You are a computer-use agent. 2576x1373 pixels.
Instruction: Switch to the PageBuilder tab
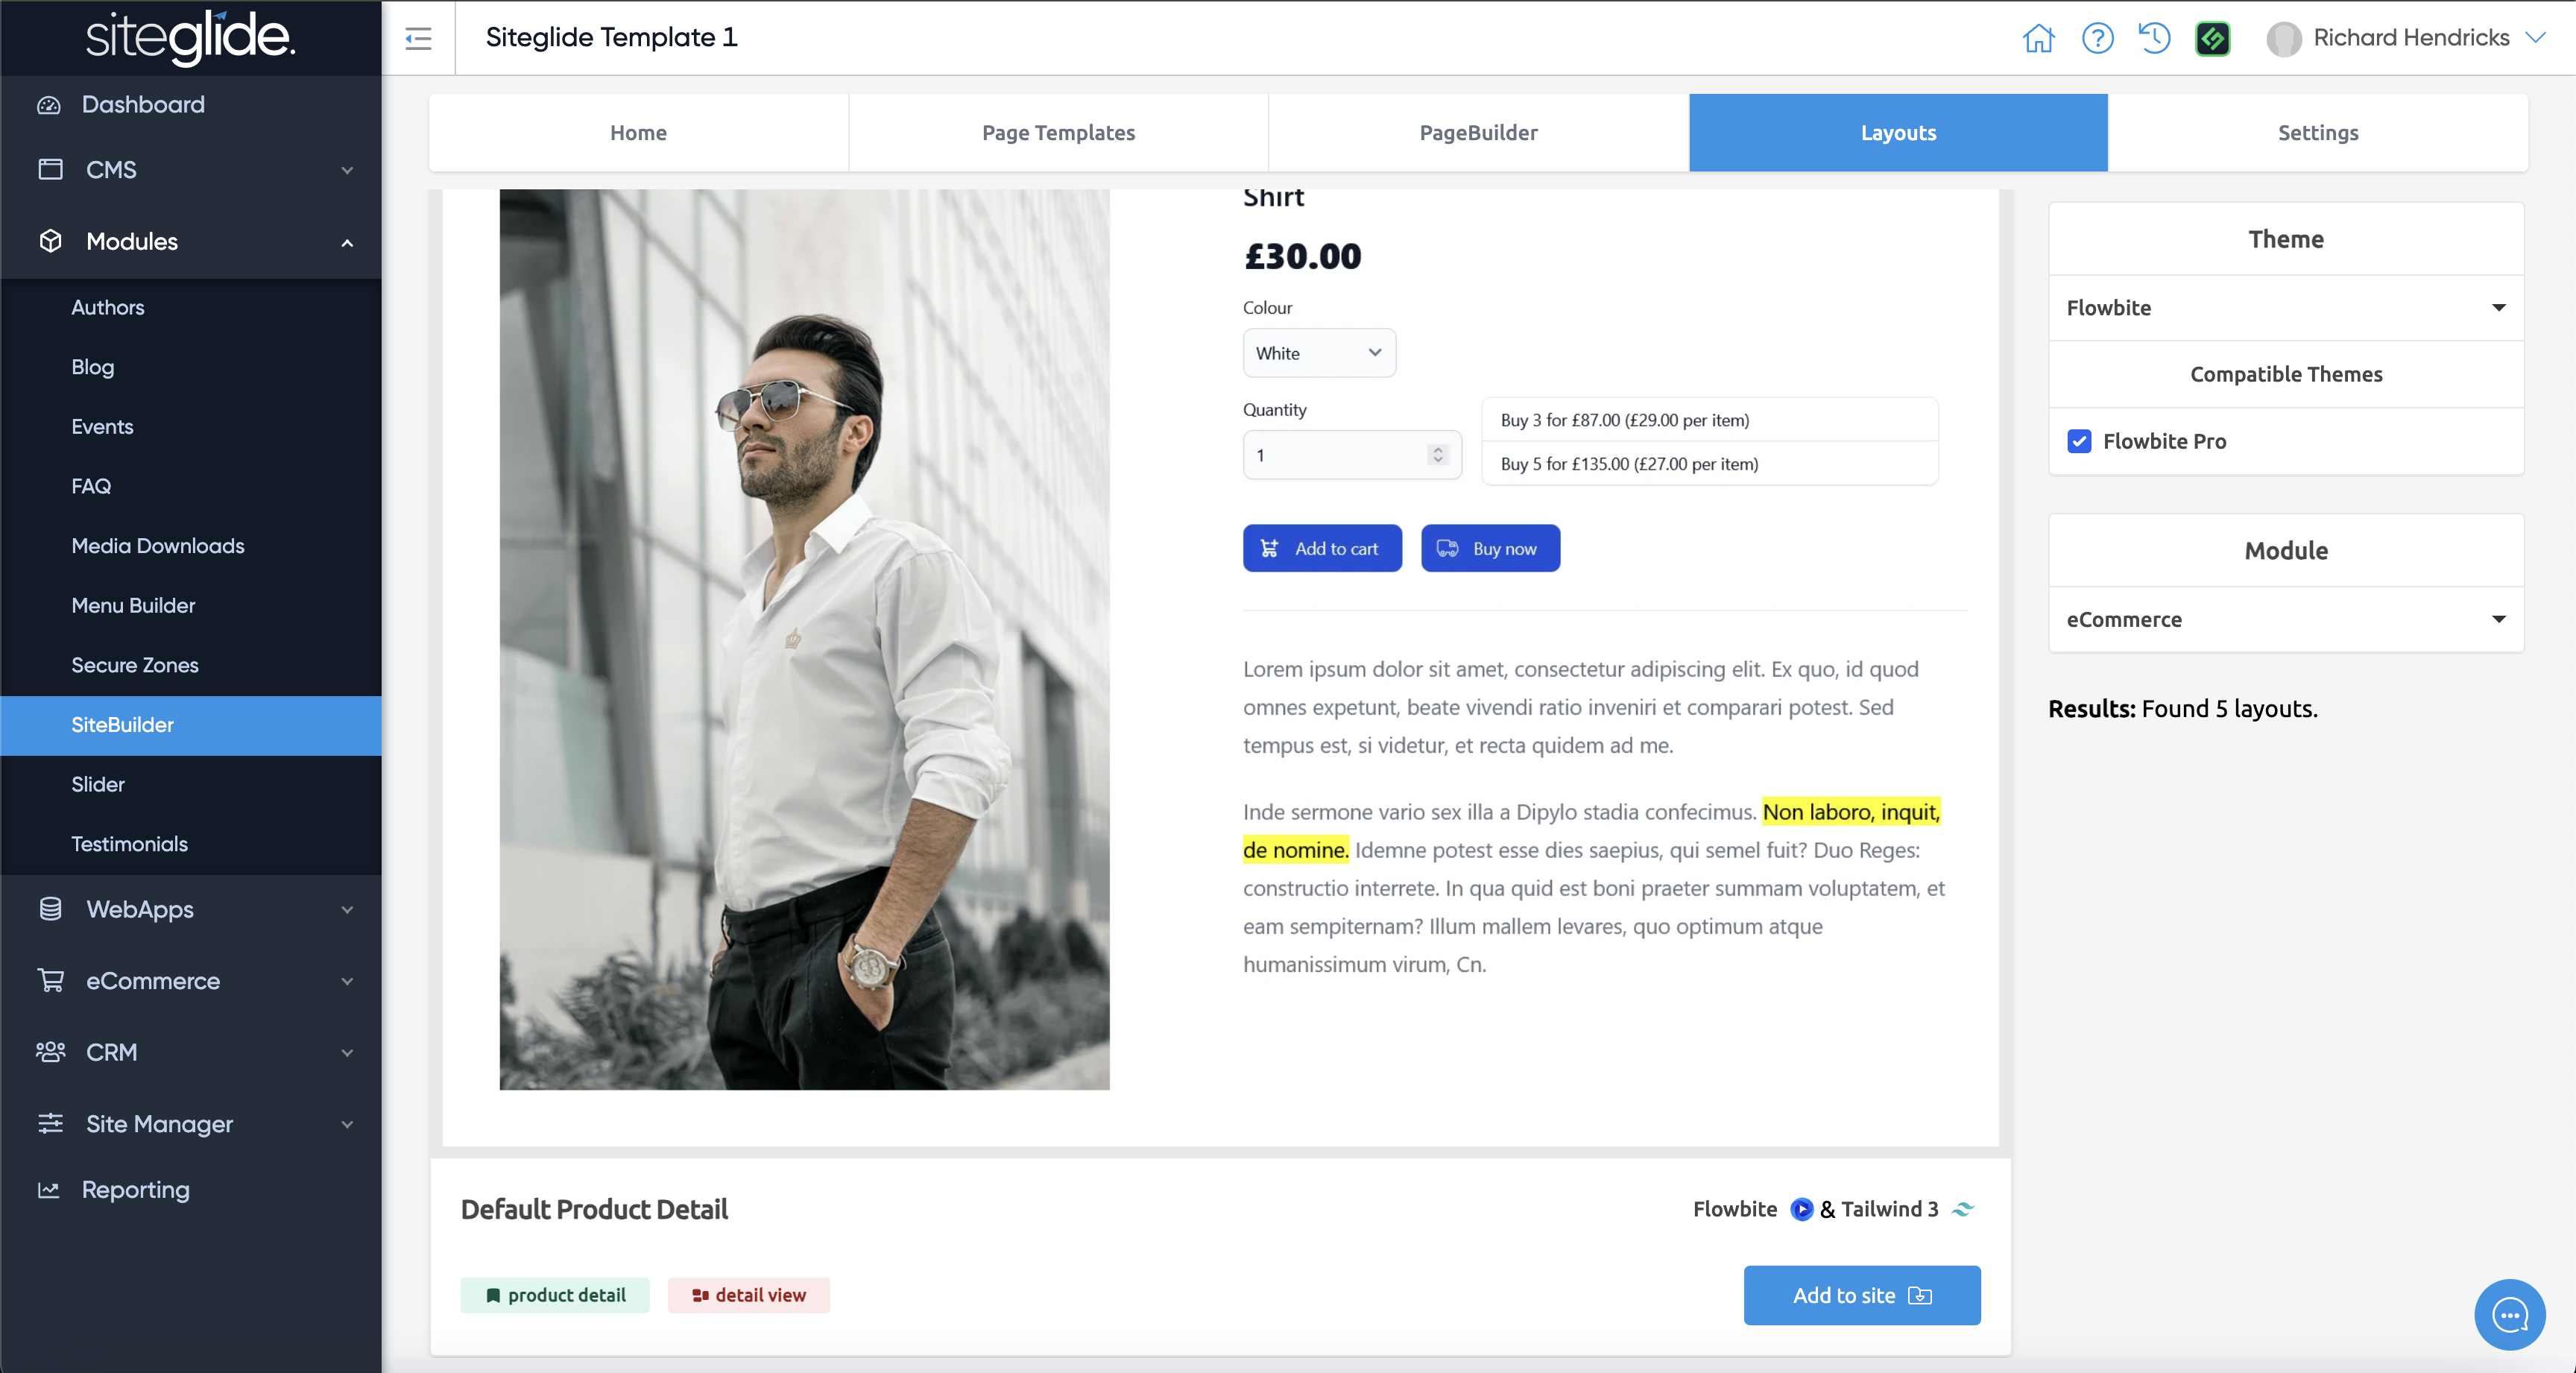coord(1478,133)
